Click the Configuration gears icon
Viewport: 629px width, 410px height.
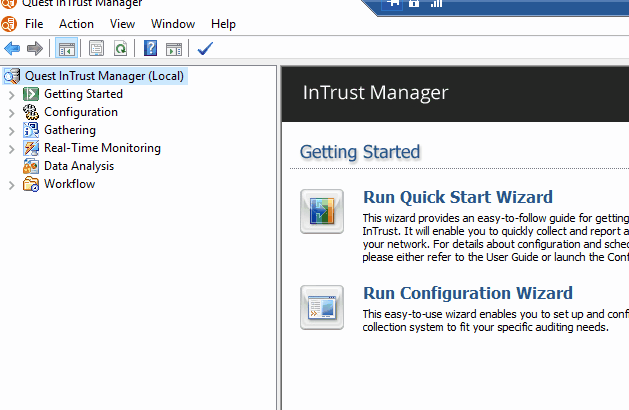(x=31, y=112)
